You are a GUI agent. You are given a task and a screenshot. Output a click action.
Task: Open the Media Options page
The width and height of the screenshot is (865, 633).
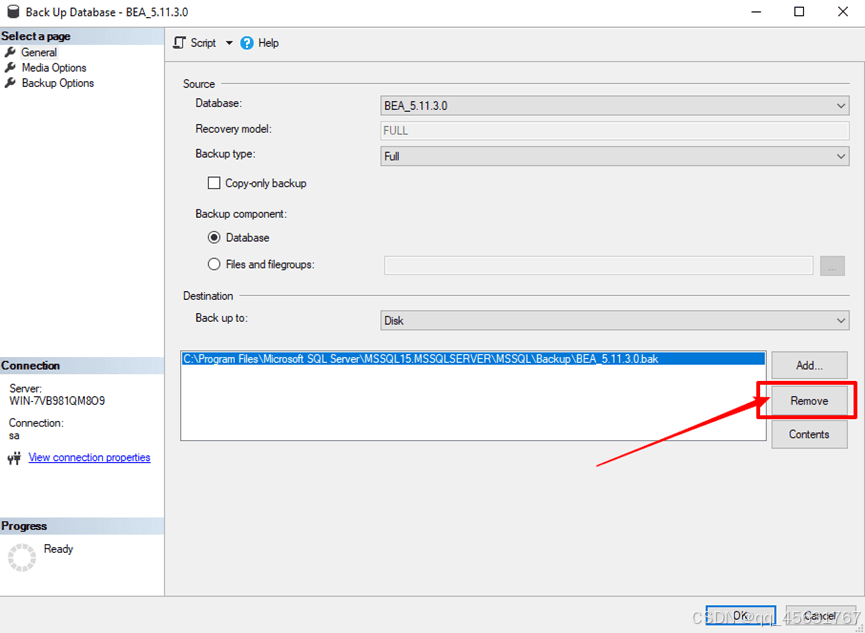[x=54, y=68]
